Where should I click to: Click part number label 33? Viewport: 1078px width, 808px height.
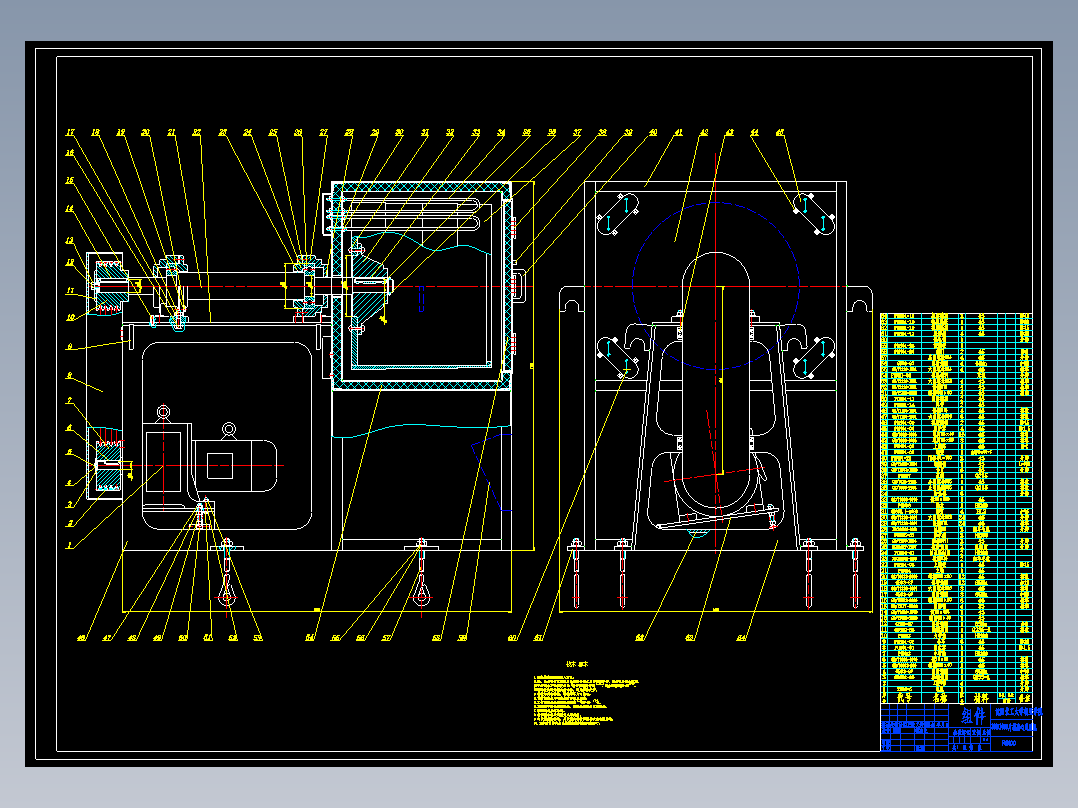[x=476, y=133]
